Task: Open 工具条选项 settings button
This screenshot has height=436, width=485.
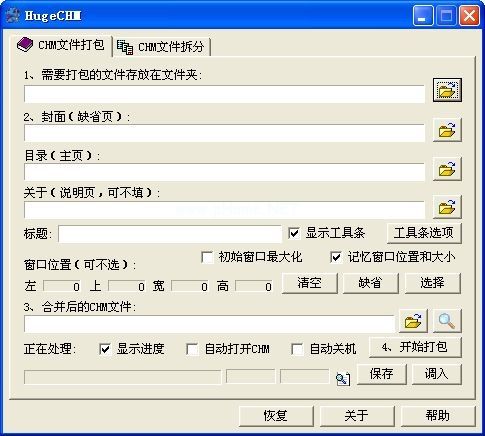Action: pos(424,233)
